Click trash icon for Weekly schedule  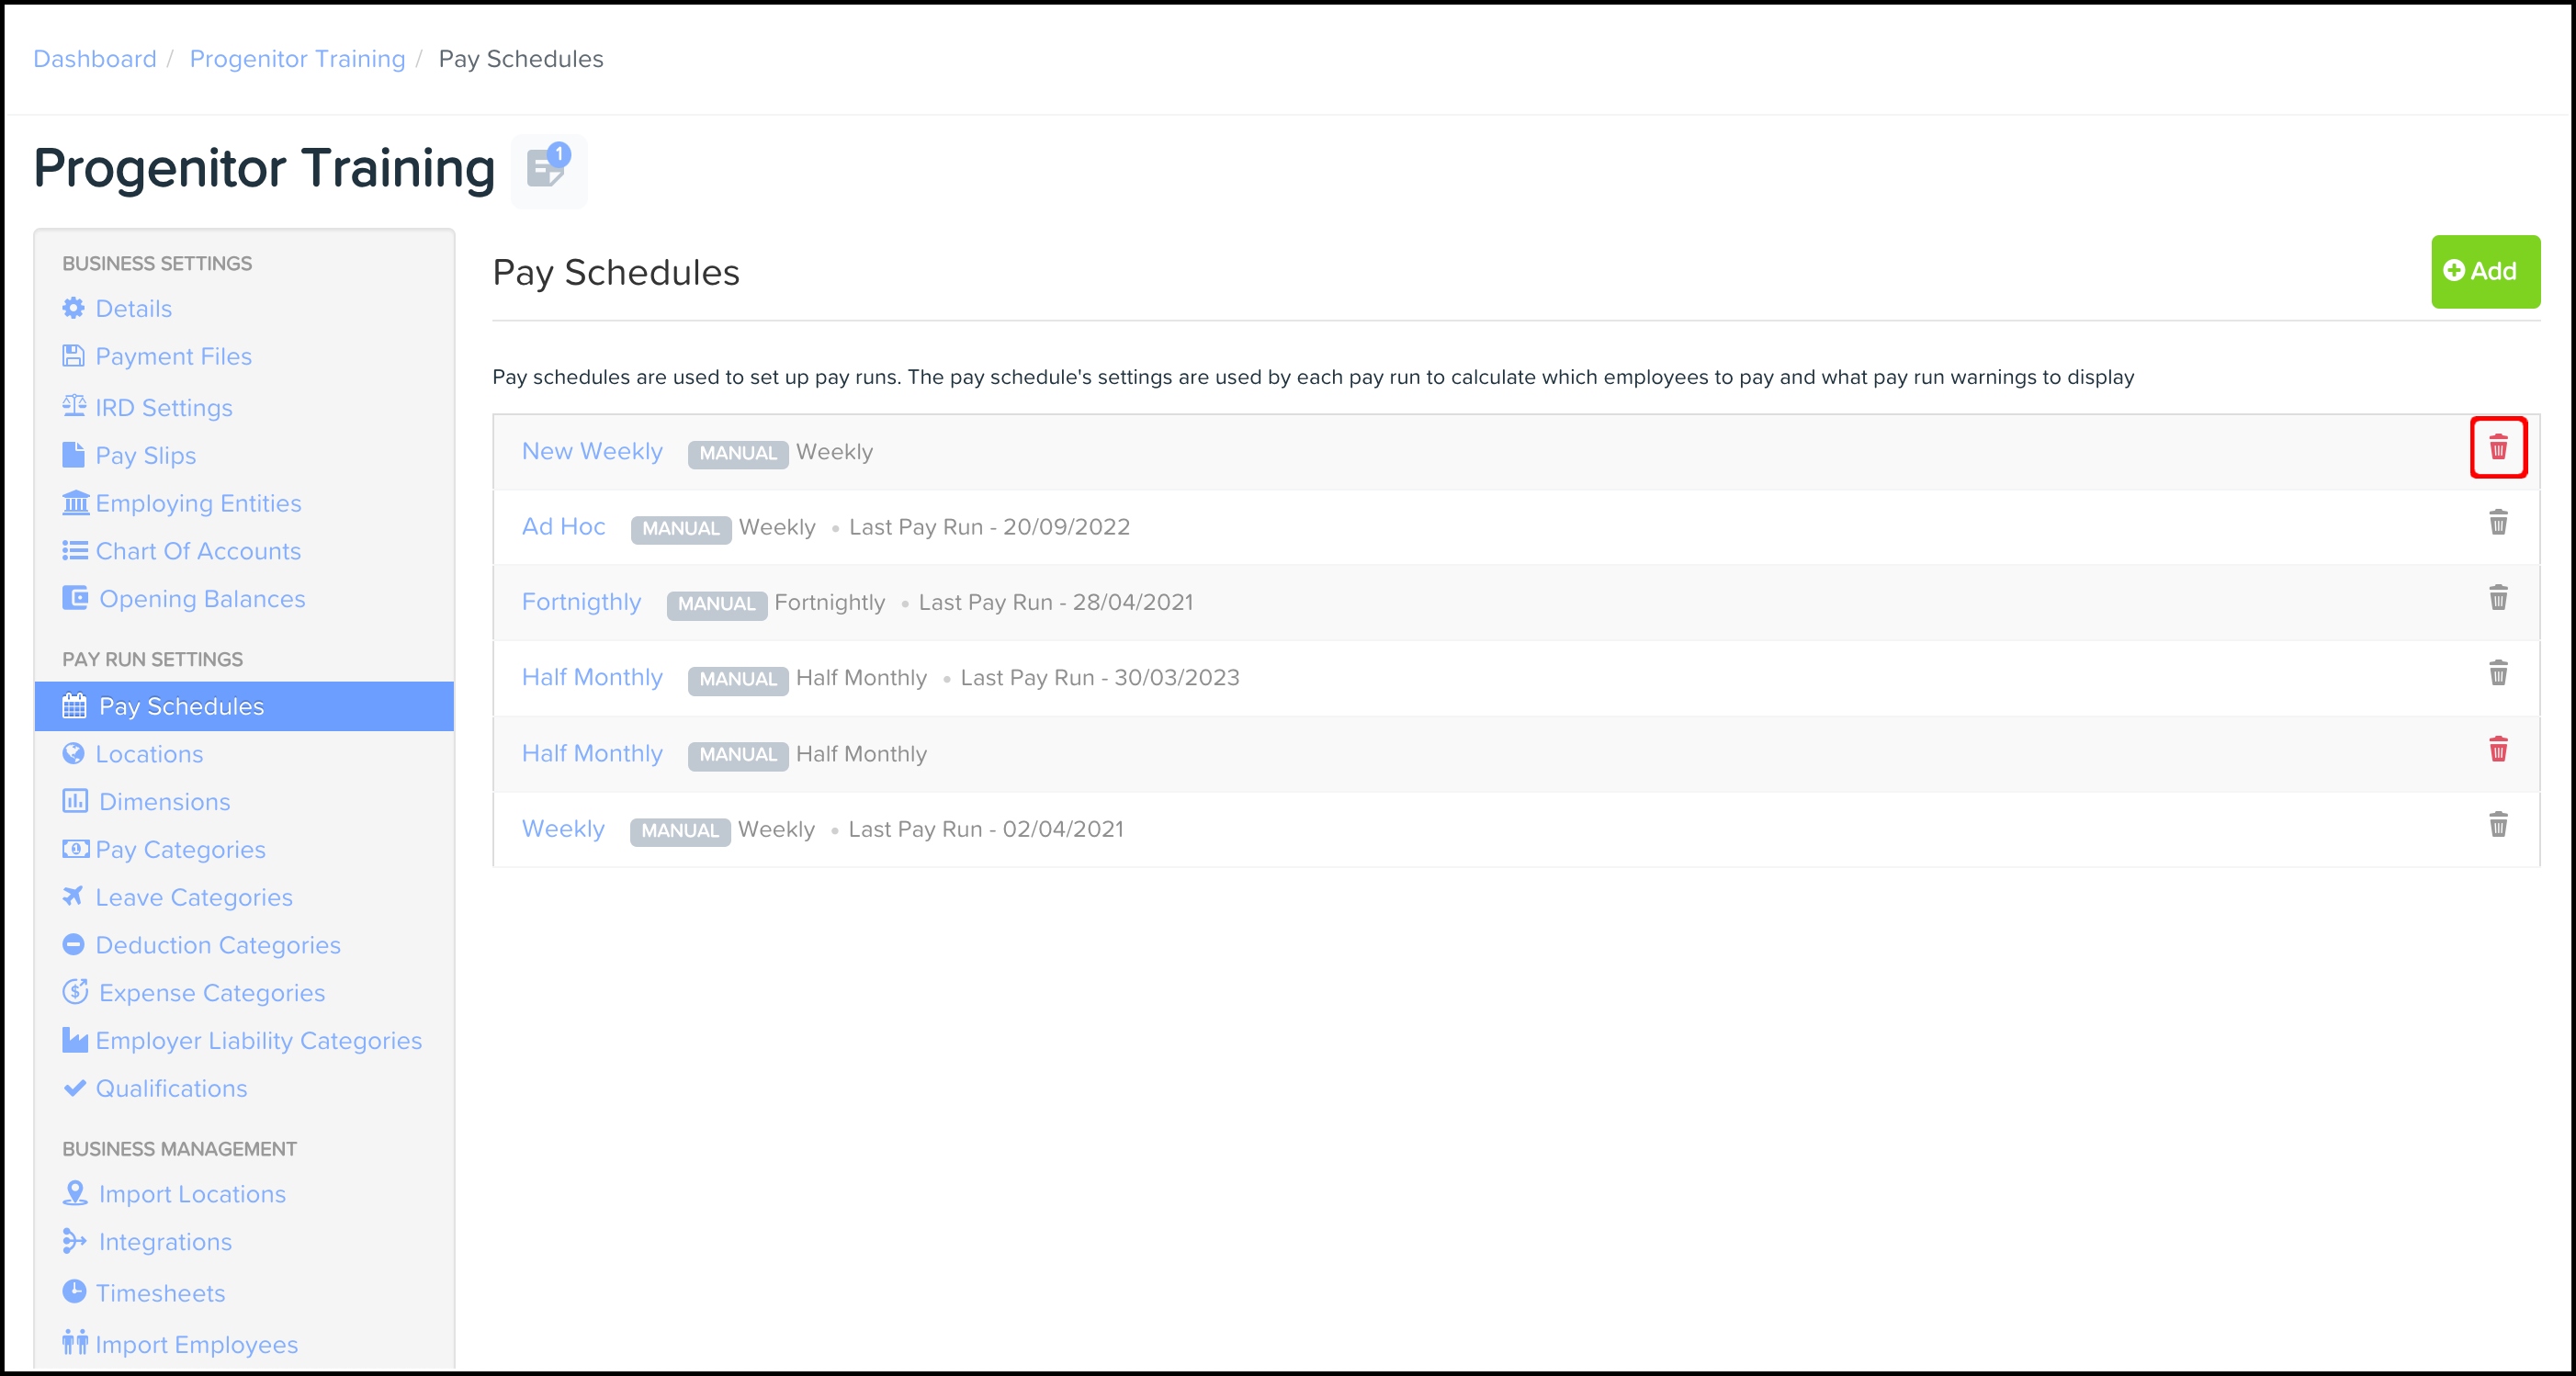(2497, 825)
